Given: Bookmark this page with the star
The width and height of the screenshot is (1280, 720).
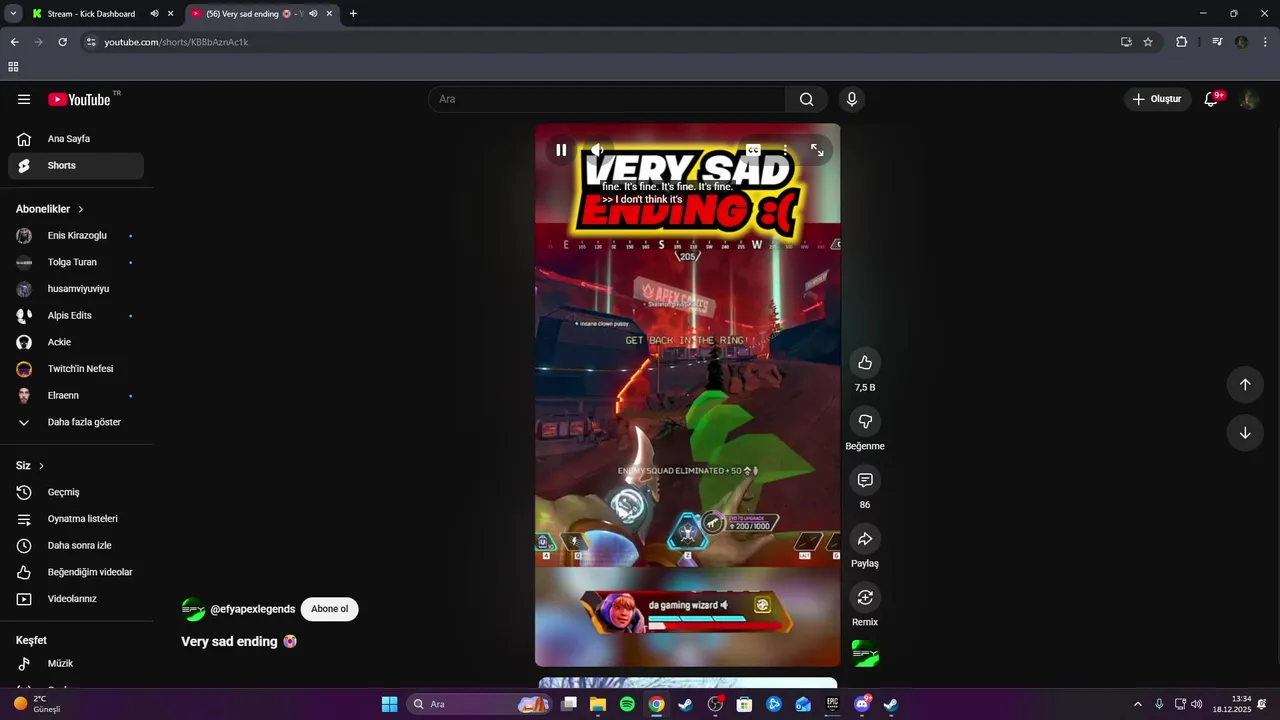Looking at the screenshot, I should (x=1148, y=42).
